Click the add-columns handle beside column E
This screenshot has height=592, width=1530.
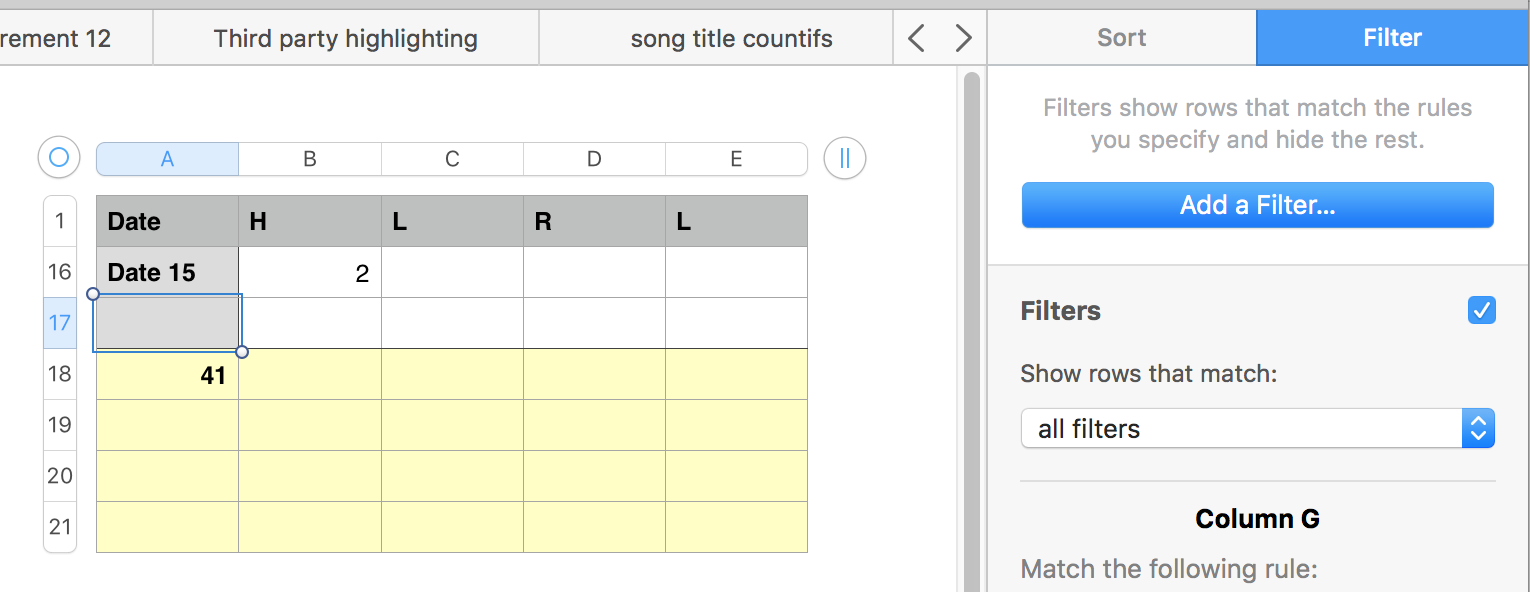point(845,158)
